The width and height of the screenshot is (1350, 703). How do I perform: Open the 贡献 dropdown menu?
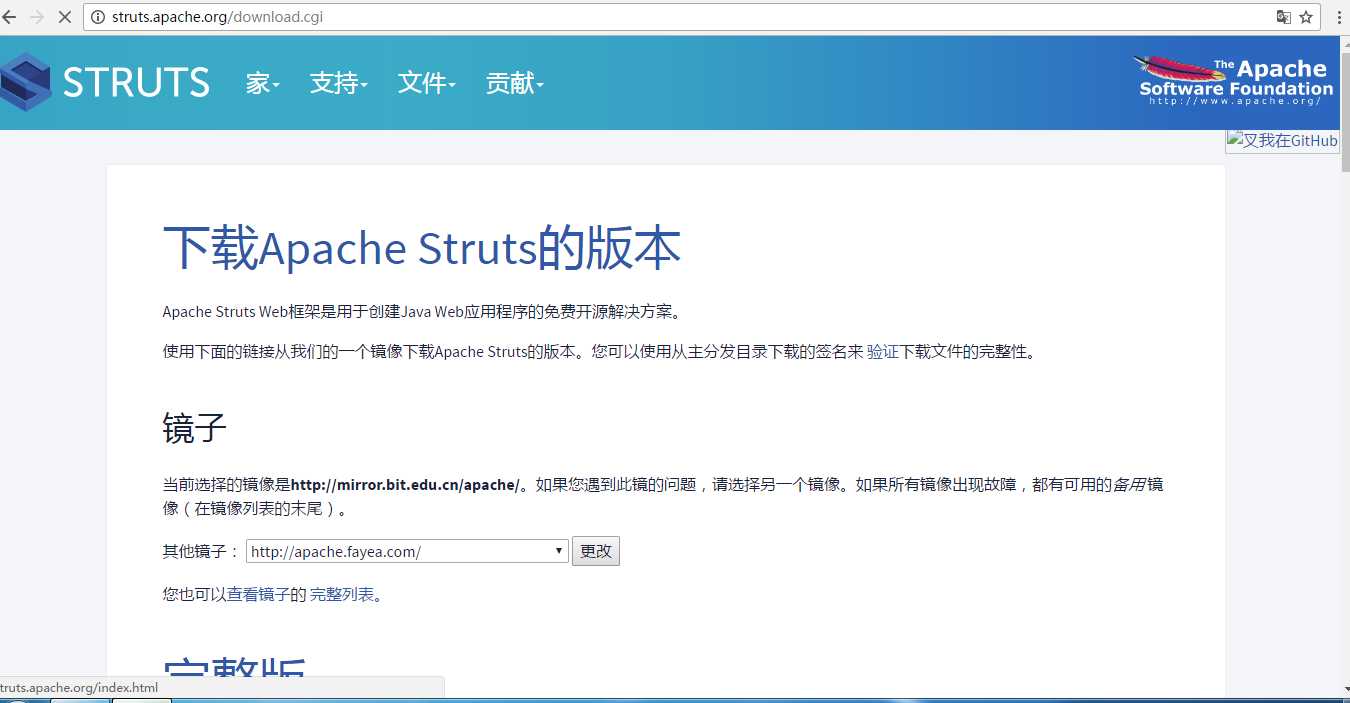point(515,83)
